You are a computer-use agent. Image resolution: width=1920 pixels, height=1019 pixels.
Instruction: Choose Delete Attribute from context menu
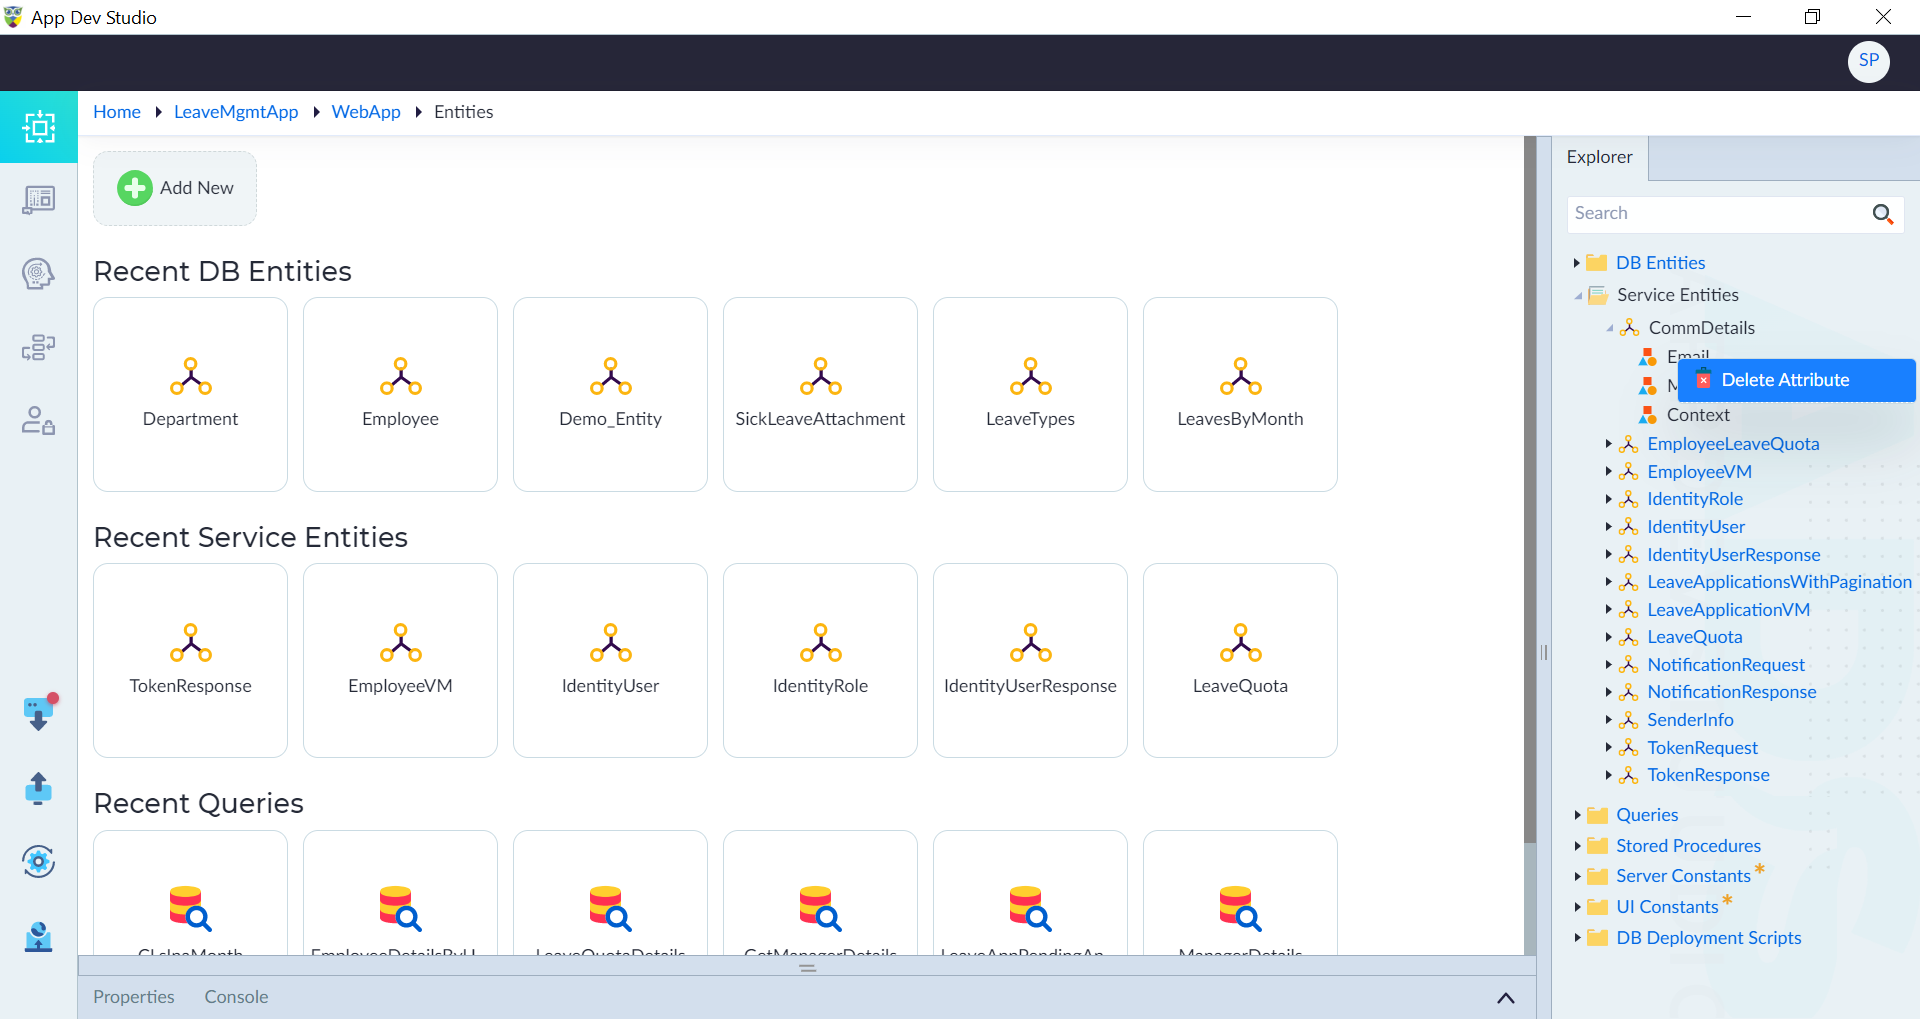[1796, 380]
